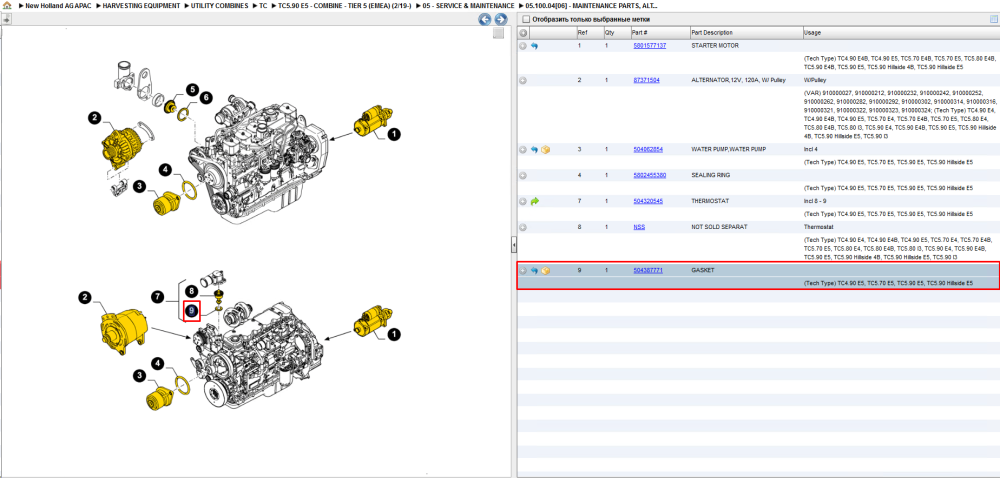Select the 'WATER PUMP,WATER PUMP' description

728,150
